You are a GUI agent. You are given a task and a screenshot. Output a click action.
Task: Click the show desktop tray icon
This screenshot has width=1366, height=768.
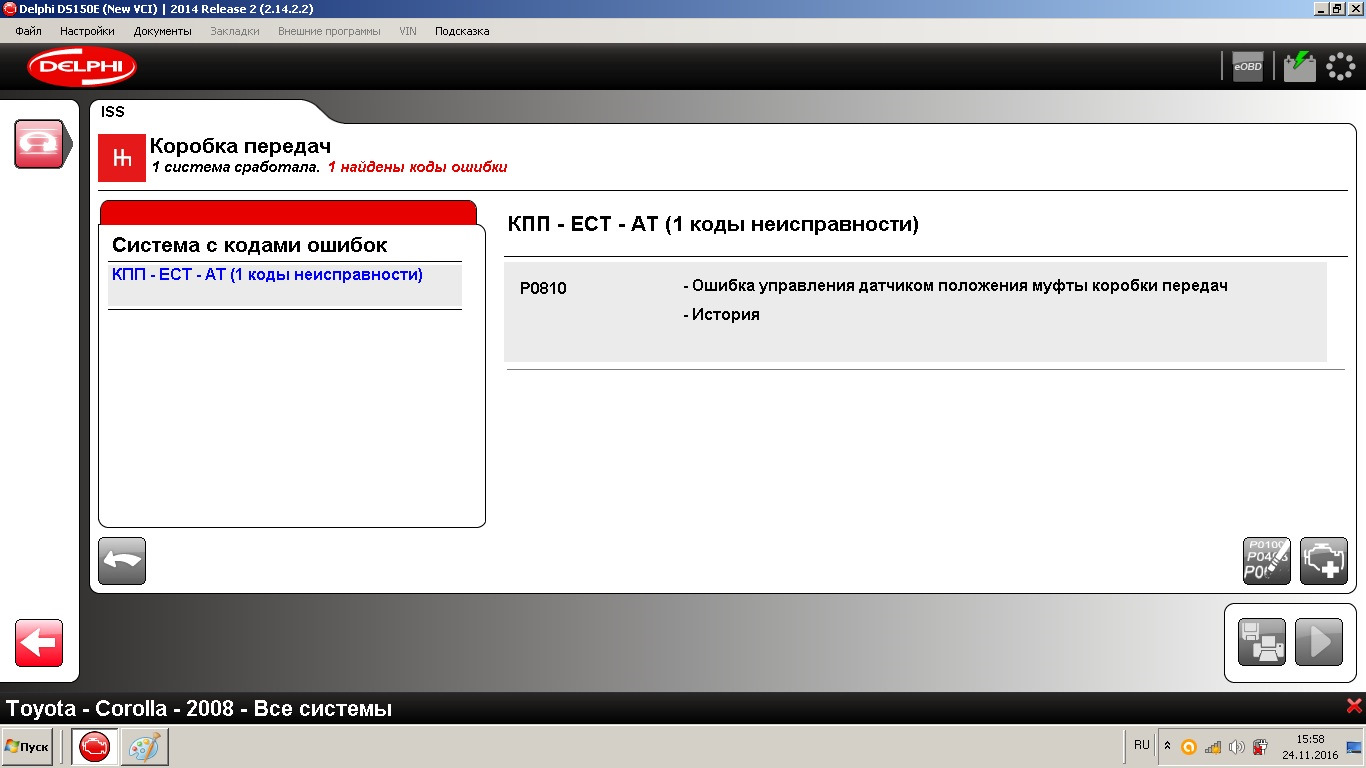coord(1353,746)
